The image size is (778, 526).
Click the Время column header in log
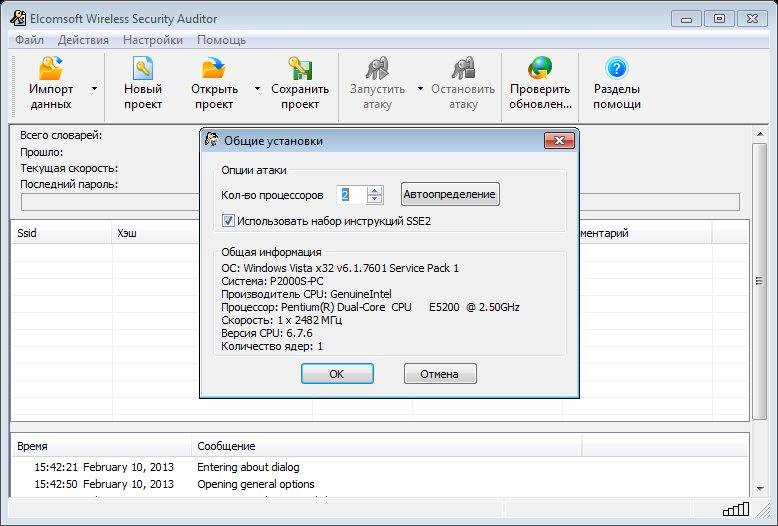tap(101, 446)
